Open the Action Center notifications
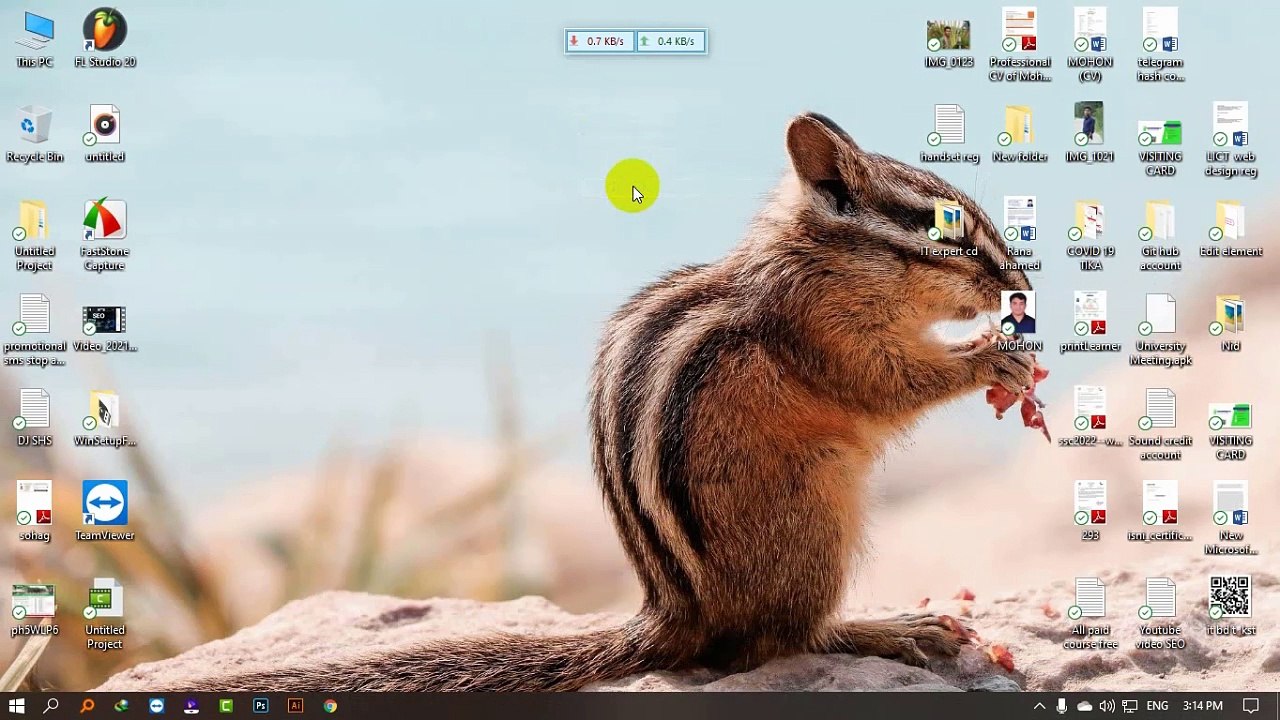Viewport: 1280px width, 720px height. click(1251, 706)
